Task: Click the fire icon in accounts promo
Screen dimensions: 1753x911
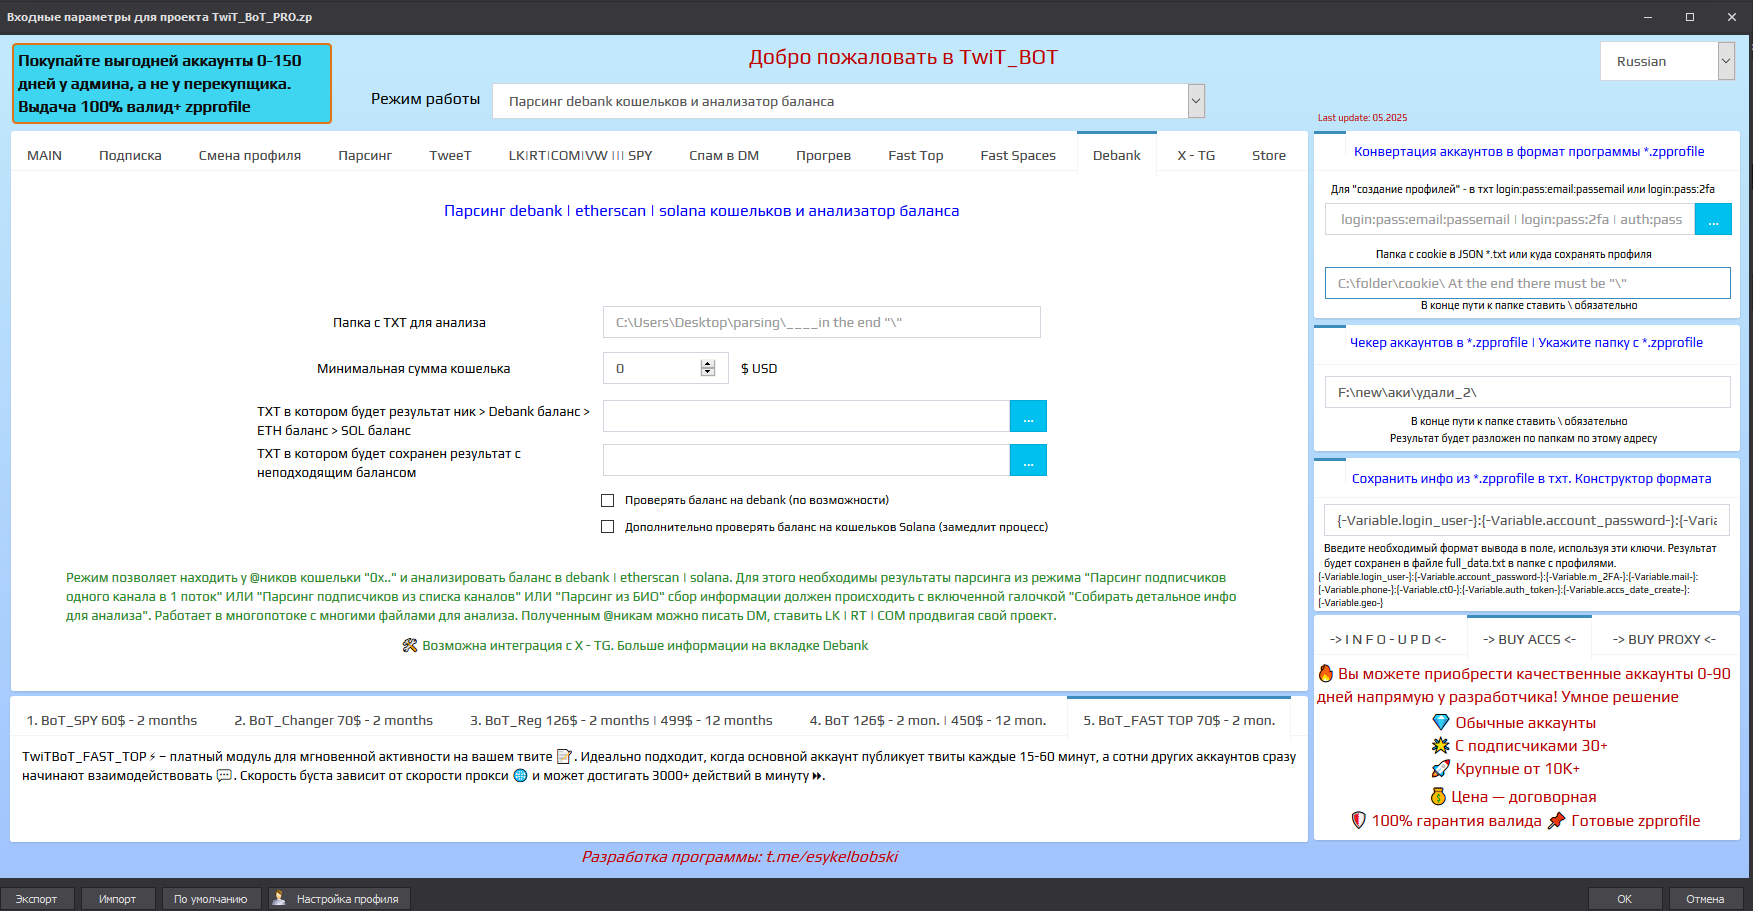Action: click(1326, 673)
